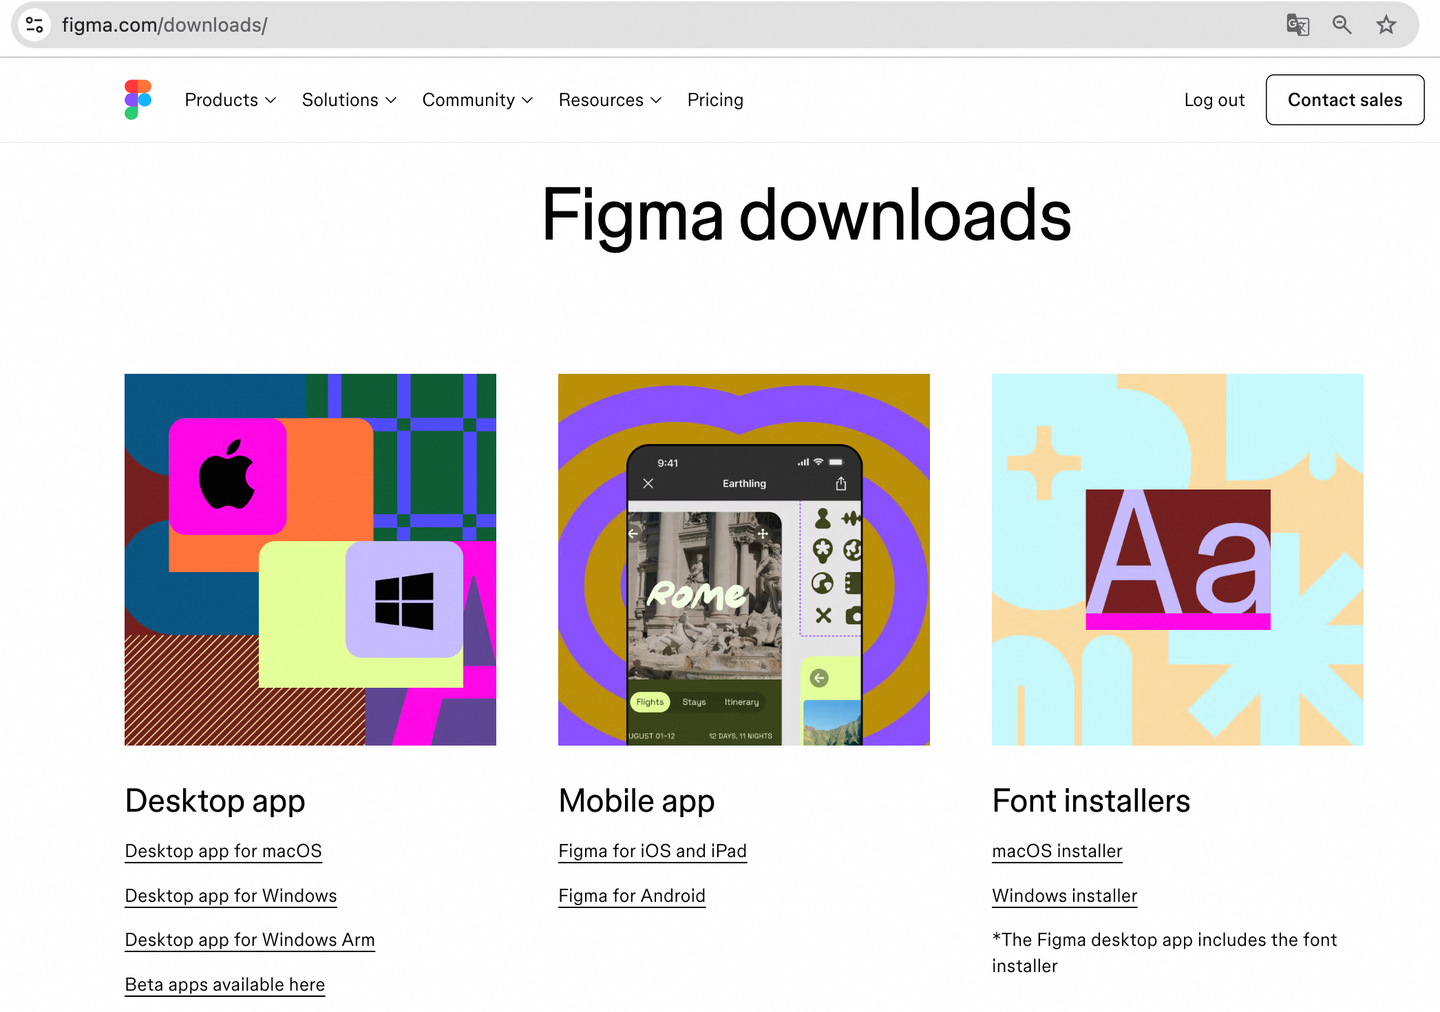Bookmark the page using the star icon
The image size is (1440, 1012).
coord(1386,25)
